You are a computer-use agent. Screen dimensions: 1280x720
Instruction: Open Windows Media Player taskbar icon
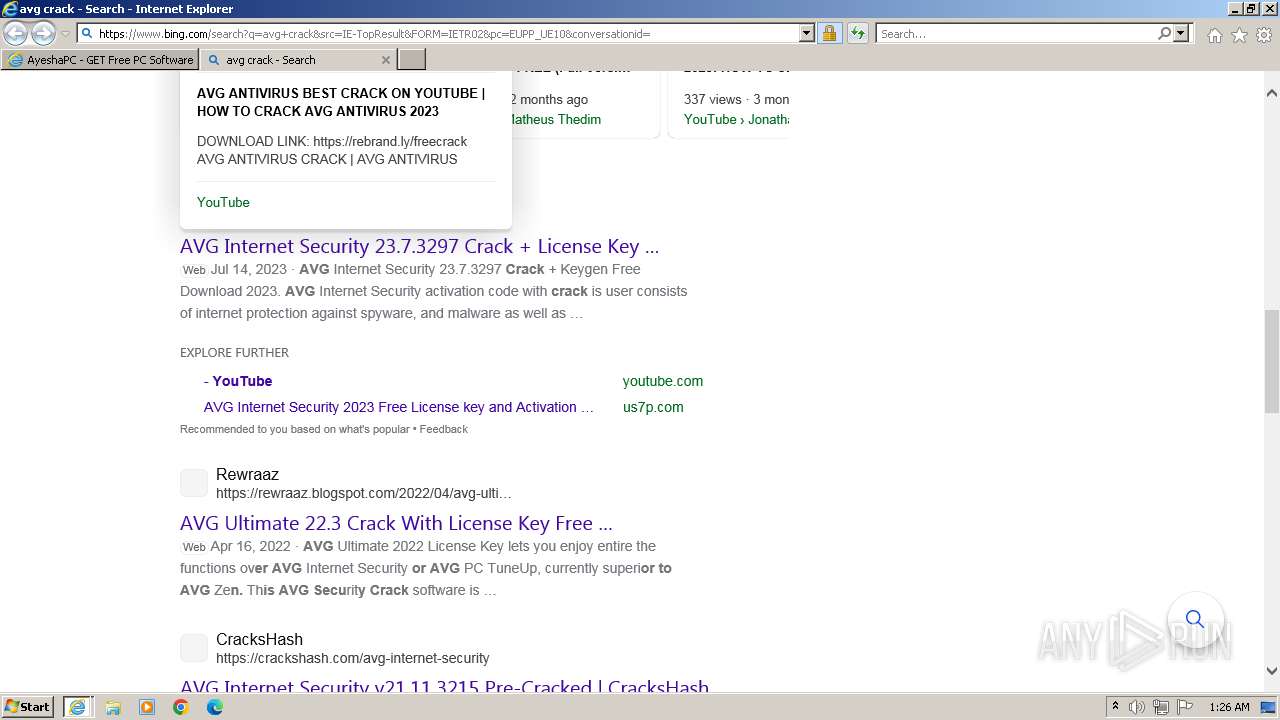coord(147,707)
